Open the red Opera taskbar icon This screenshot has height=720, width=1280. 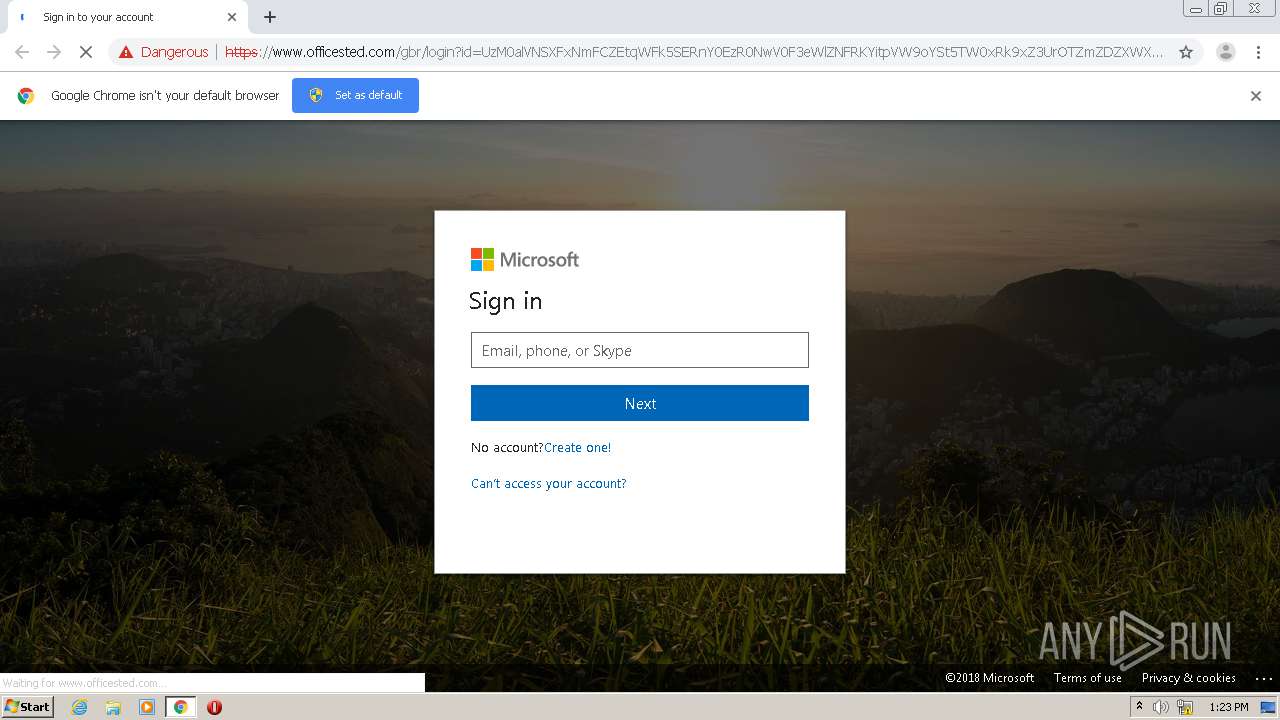point(214,707)
